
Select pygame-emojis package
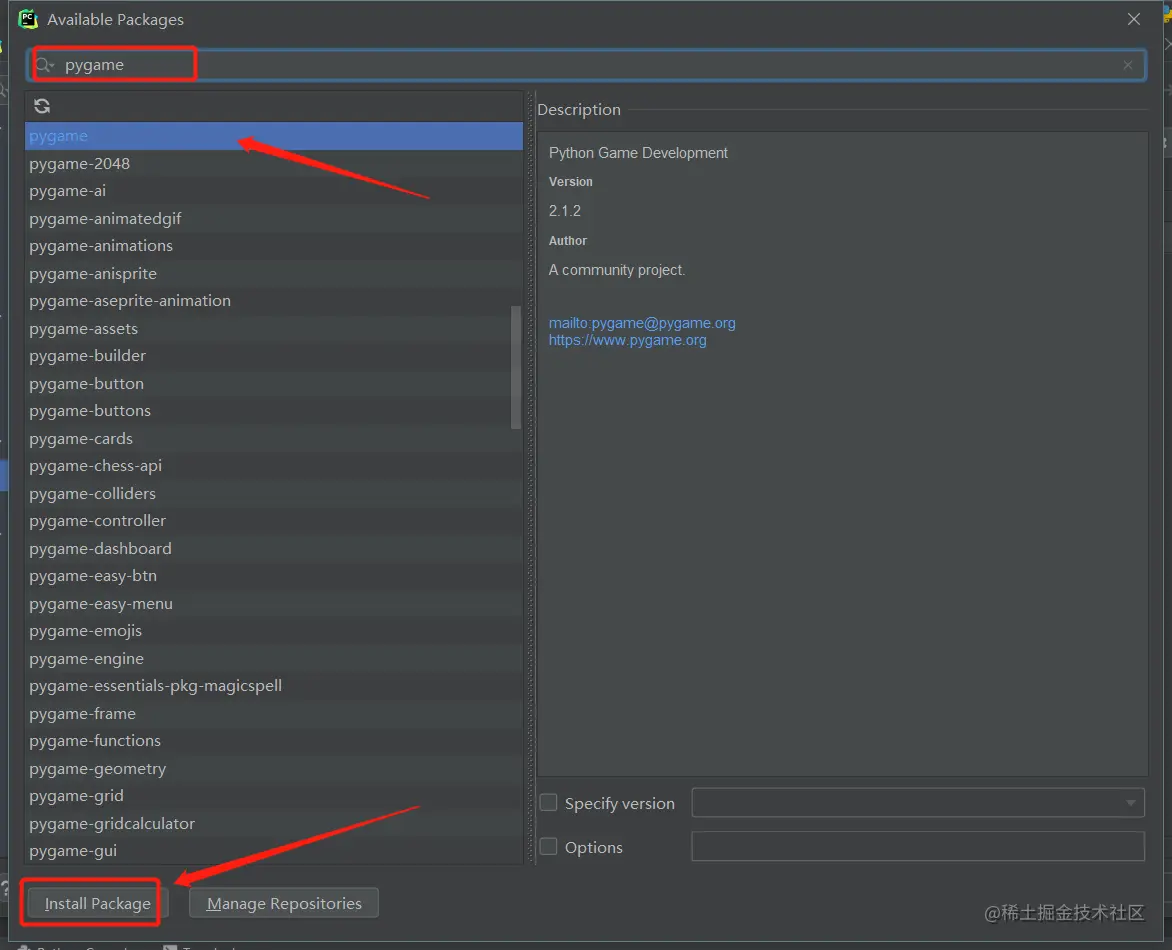tap(274, 631)
